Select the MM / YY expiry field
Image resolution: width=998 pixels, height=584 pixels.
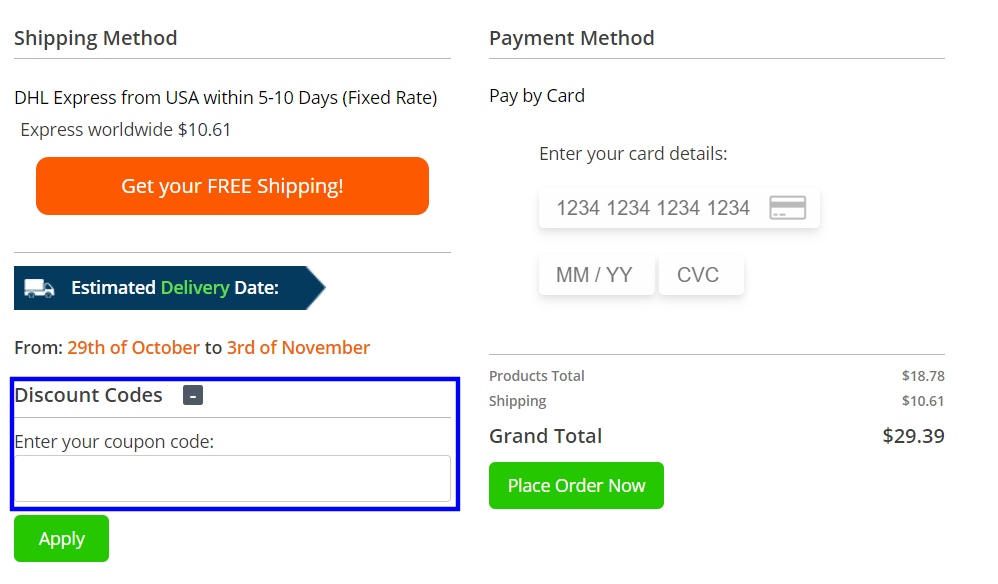595,275
